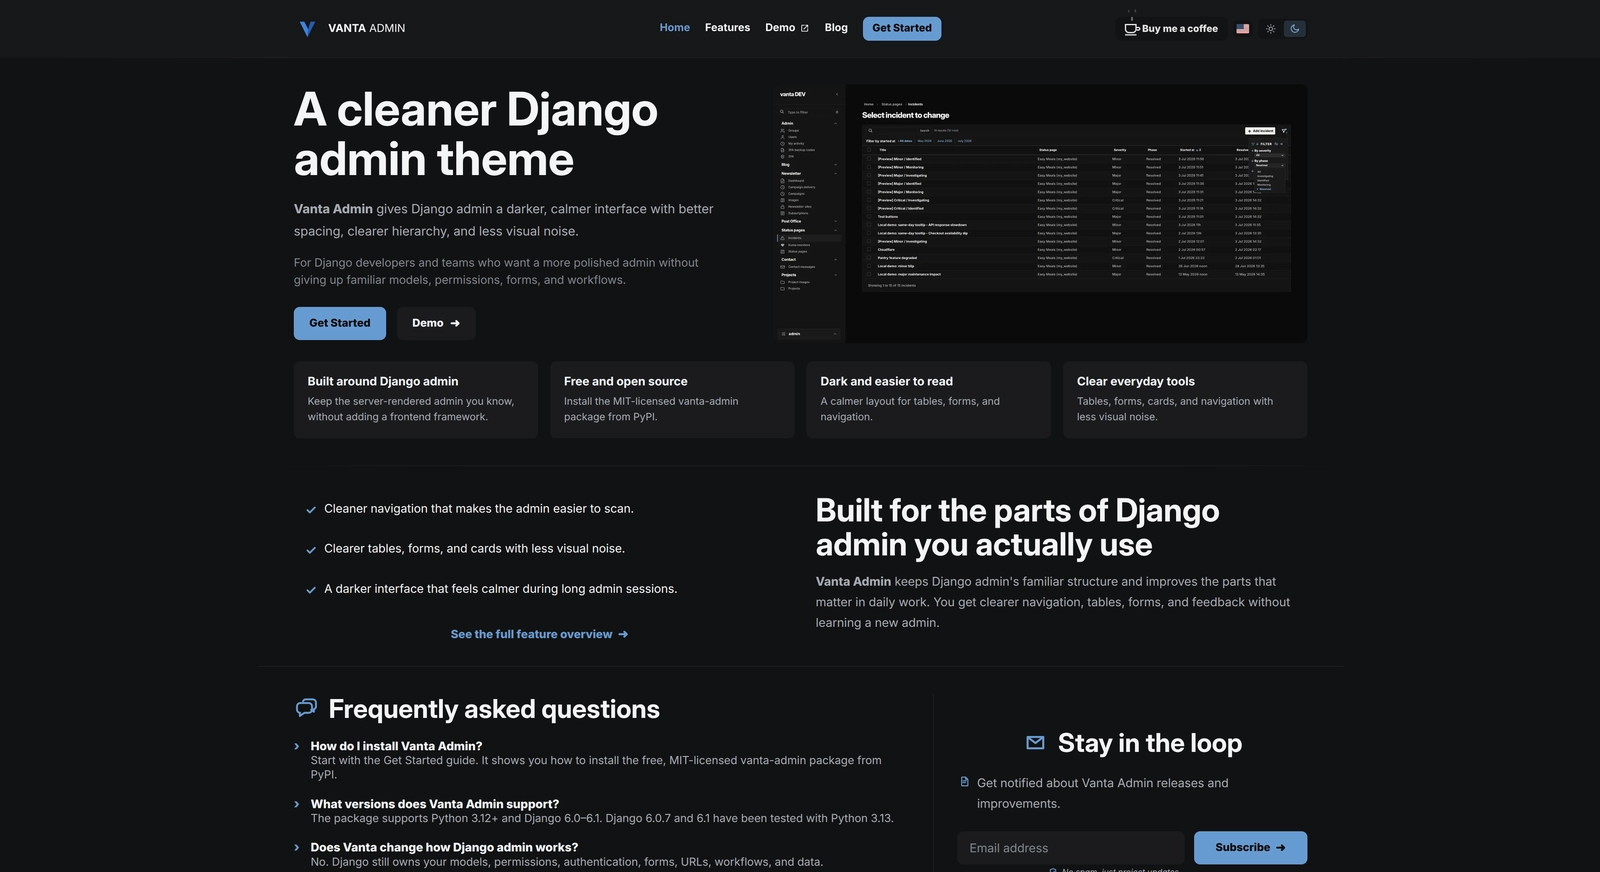Click 'For Django developers and teams' paragraph
1600x872 pixels.
point(496,271)
